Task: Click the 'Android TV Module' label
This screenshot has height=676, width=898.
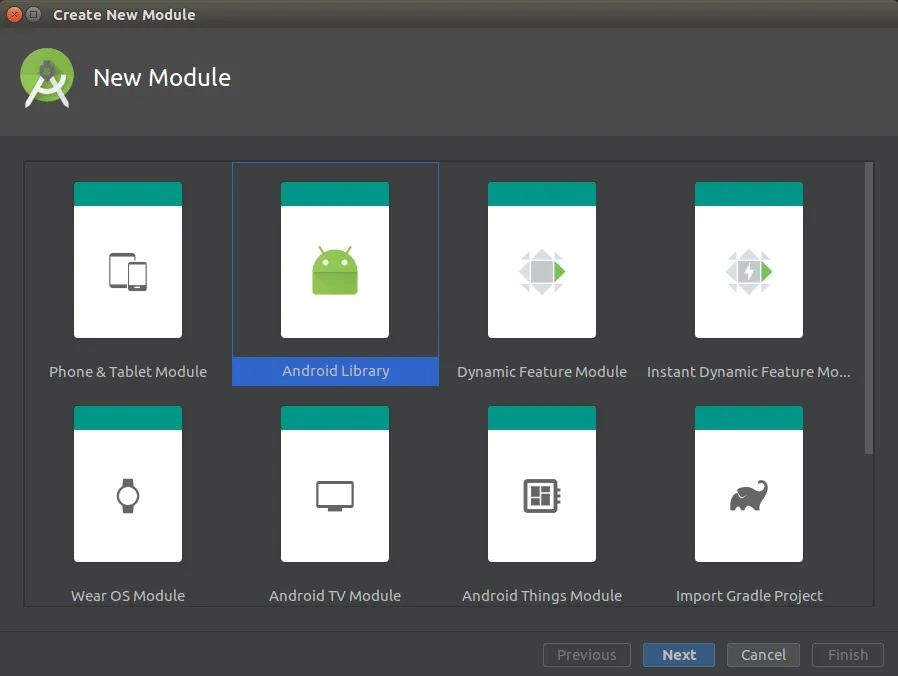Action: click(335, 596)
